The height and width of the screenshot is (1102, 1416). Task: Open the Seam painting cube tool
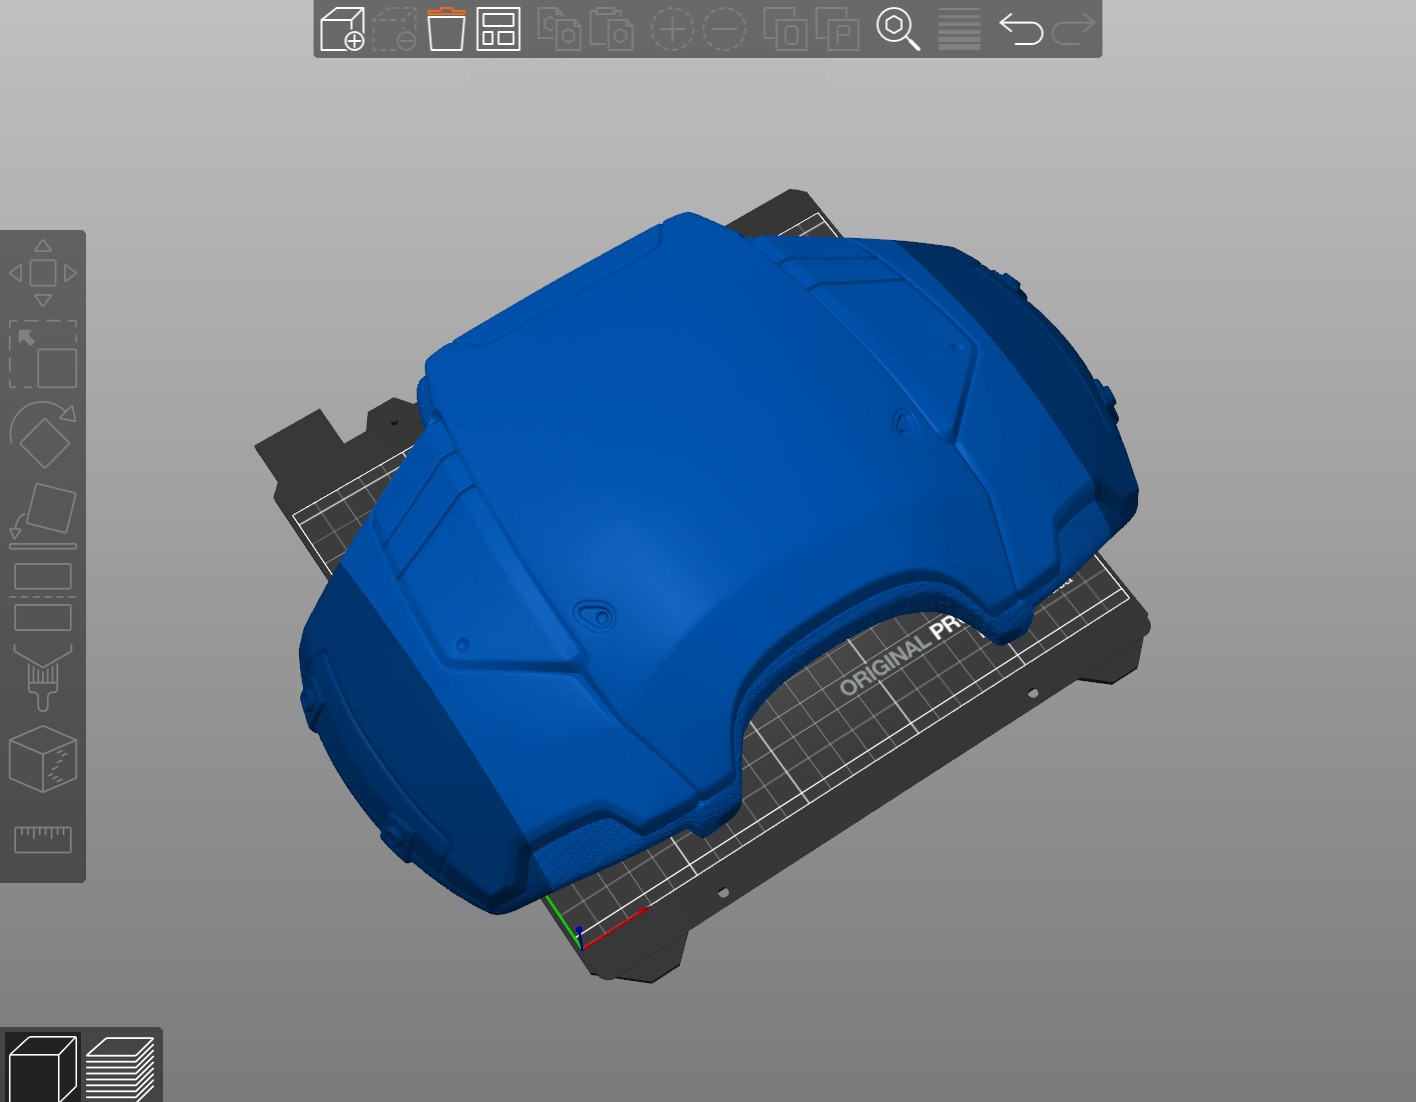pos(43,759)
